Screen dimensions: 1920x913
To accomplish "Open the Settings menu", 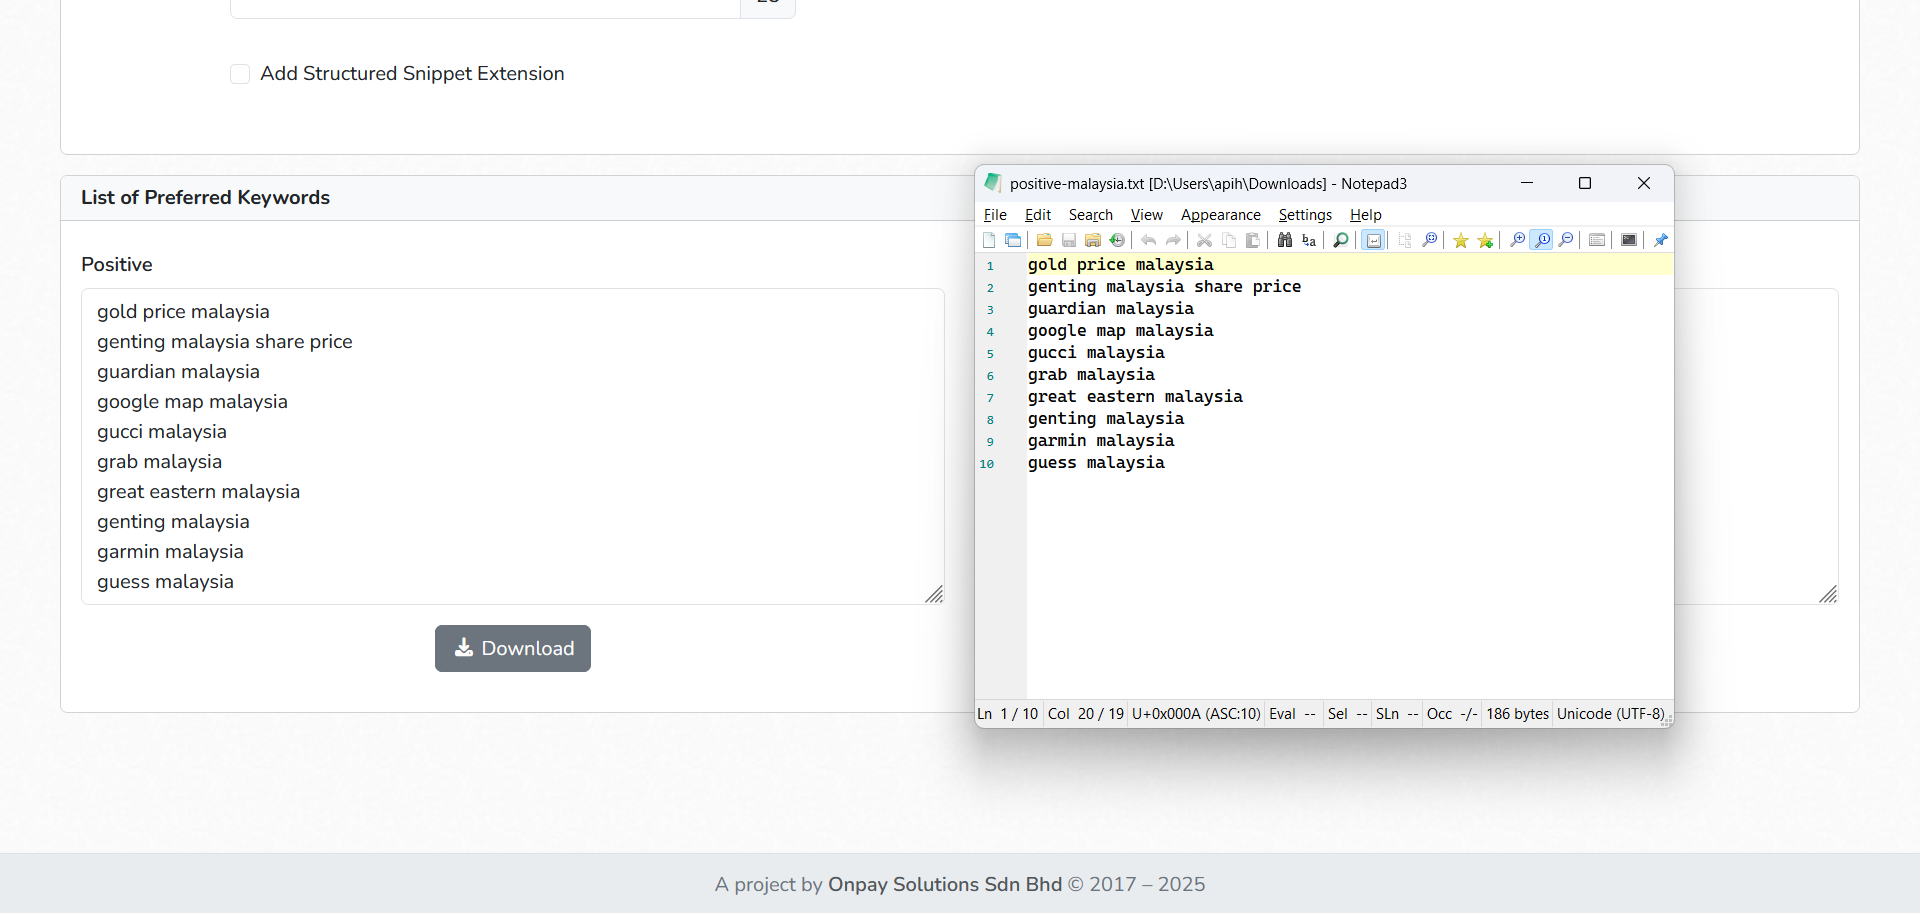I will point(1305,215).
